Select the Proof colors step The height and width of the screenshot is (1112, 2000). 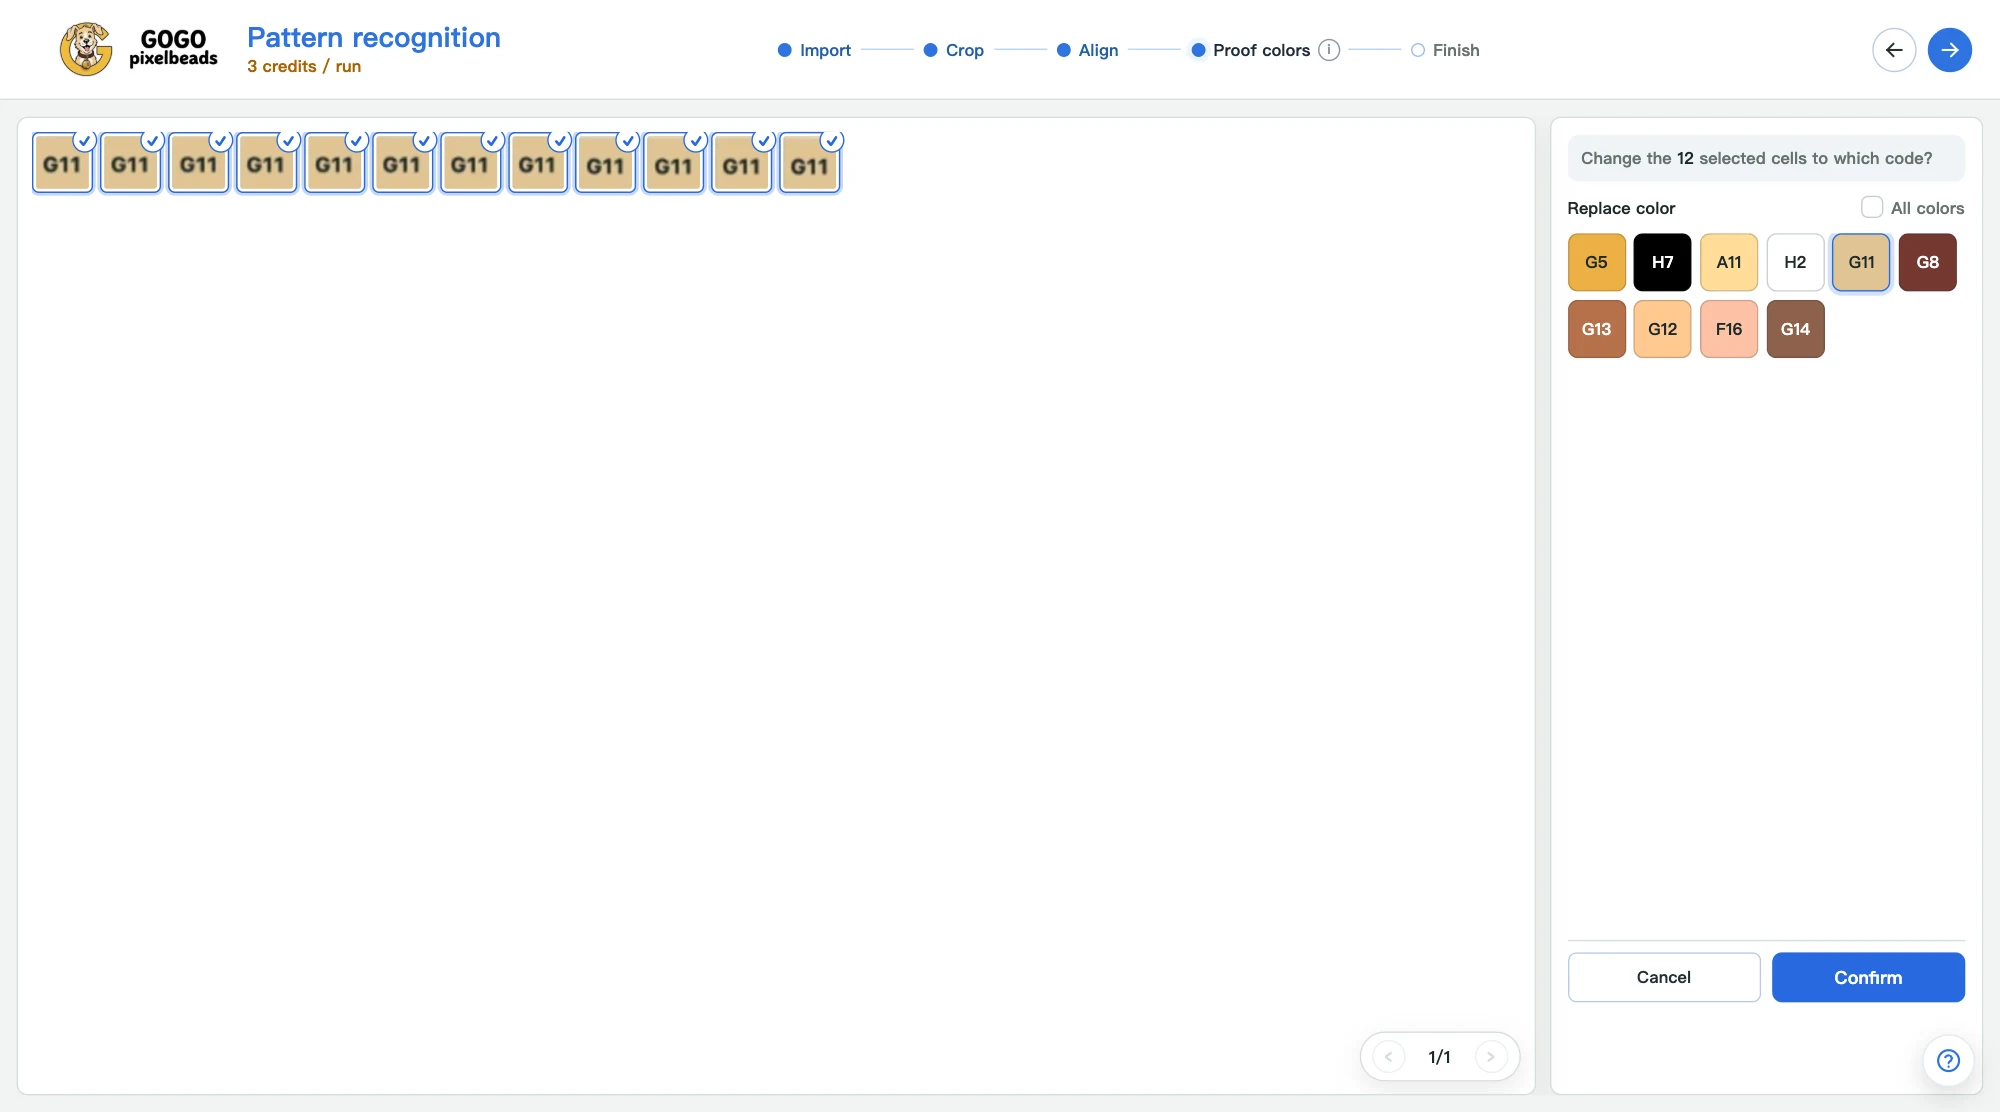tap(1251, 50)
